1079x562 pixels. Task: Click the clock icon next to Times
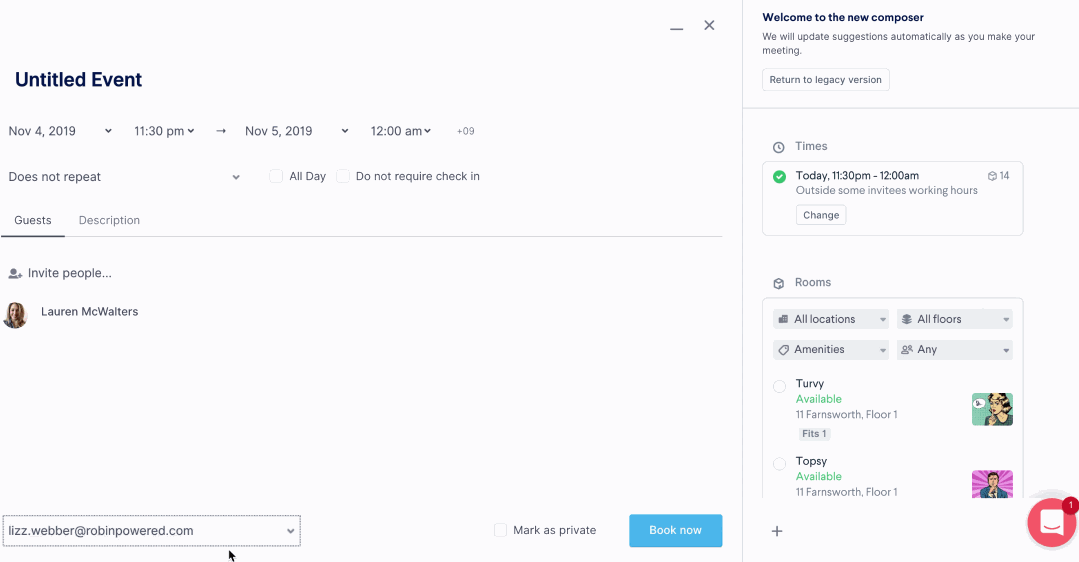pyautogui.click(x=778, y=147)
